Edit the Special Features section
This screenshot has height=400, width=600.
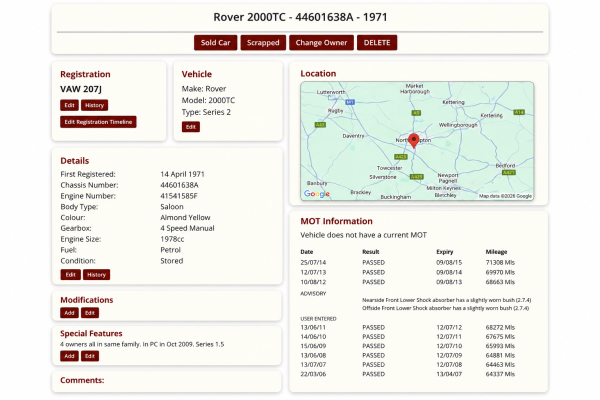click(90, 356)
